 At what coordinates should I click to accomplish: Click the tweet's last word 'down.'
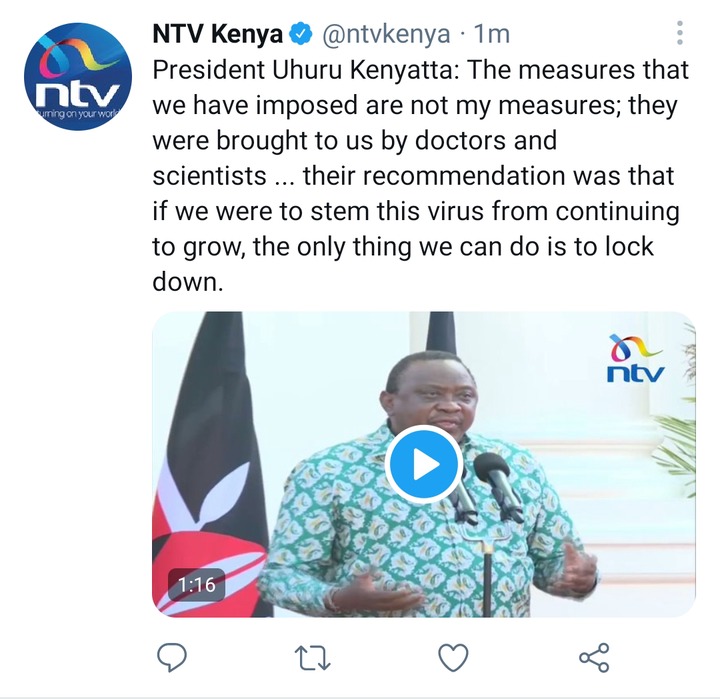point(188,282)
